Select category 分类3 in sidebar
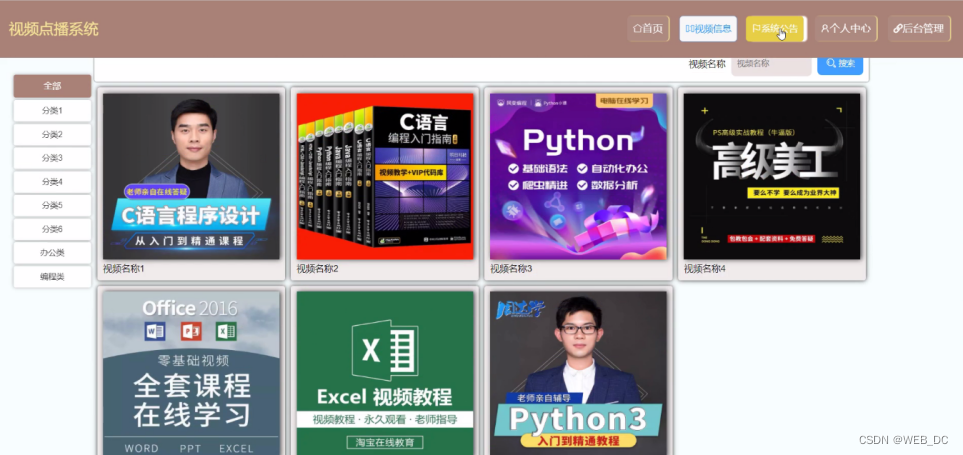Viewport: 963px width, 455px height. point(52,158)
